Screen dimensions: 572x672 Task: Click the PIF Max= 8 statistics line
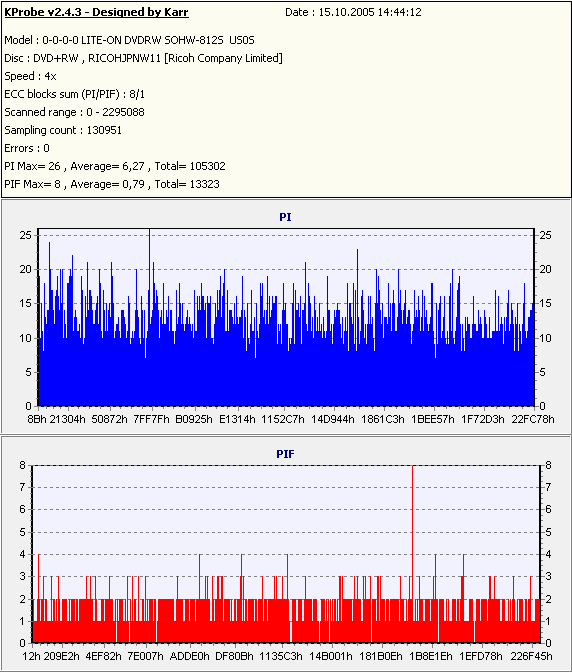coord(112,184)
